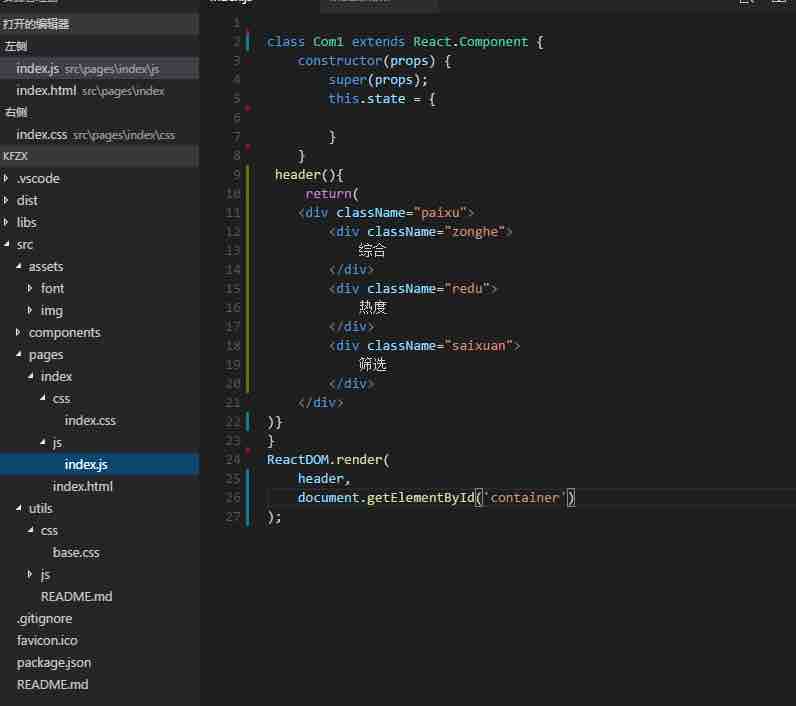Image resolution: width=796 pixels, height=706 pixels.
Task: Open package.json in the explorer
Action: (54, 663)
